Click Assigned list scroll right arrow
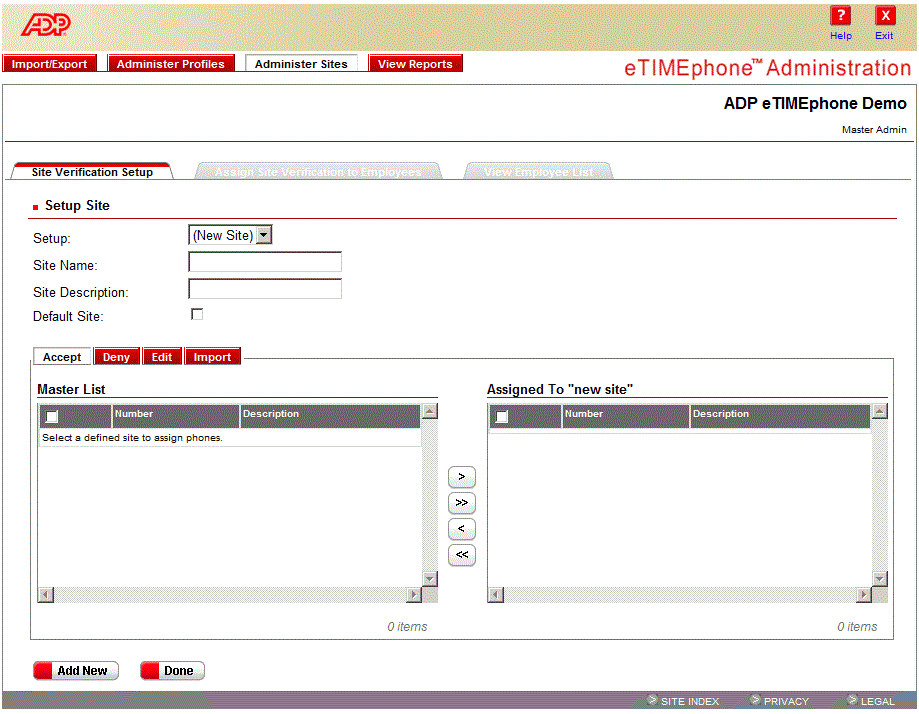This screenshot has width=919, height=714. point(864,594)
